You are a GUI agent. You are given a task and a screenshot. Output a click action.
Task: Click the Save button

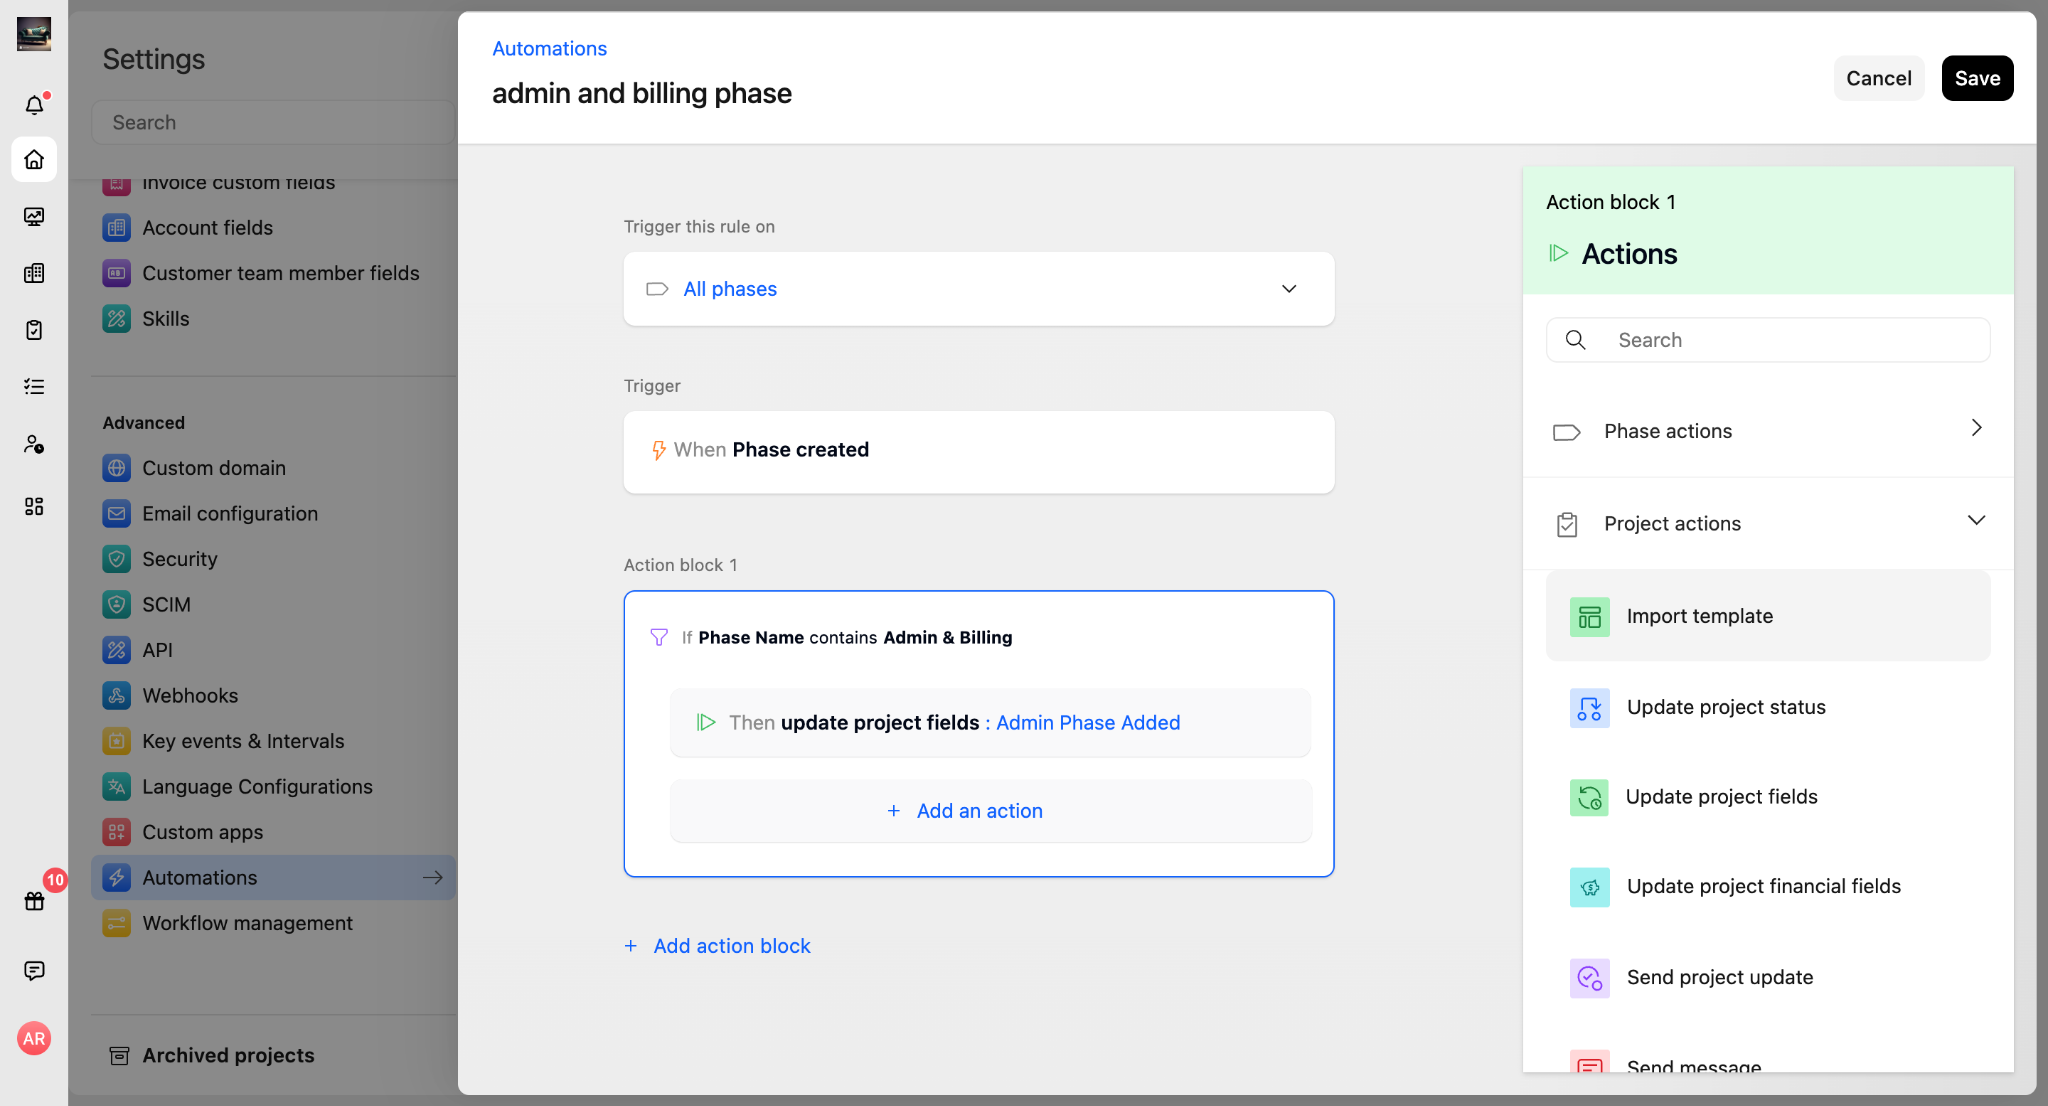click(x=1976, y=78)
